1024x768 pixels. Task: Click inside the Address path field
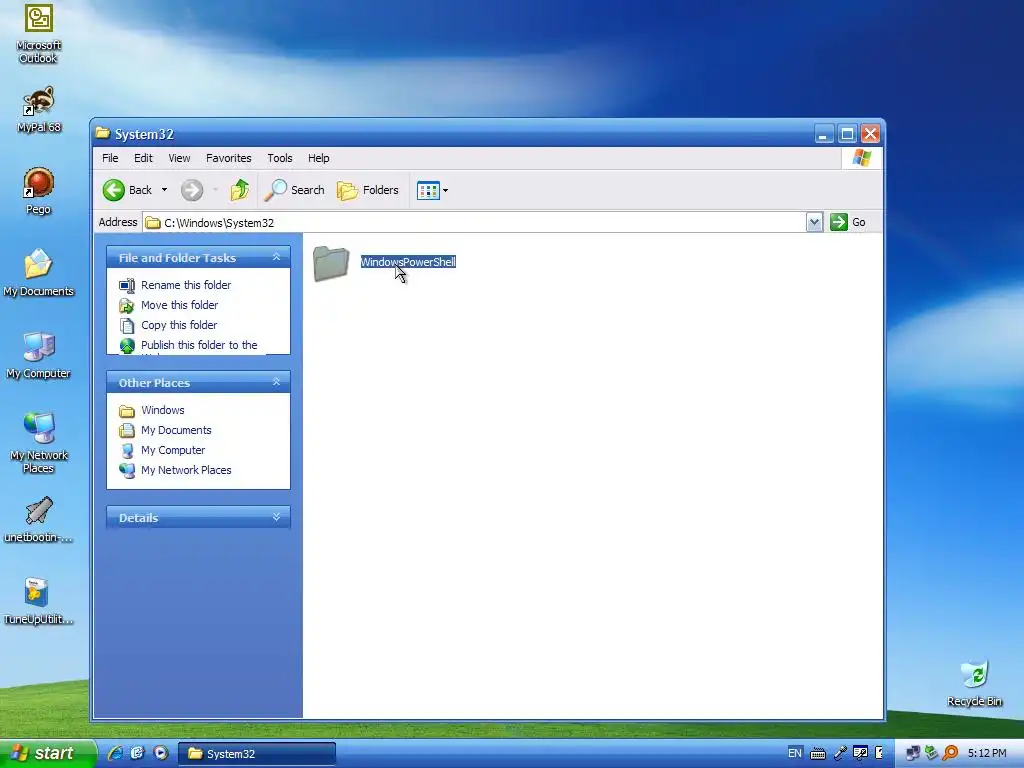(474, 223)
